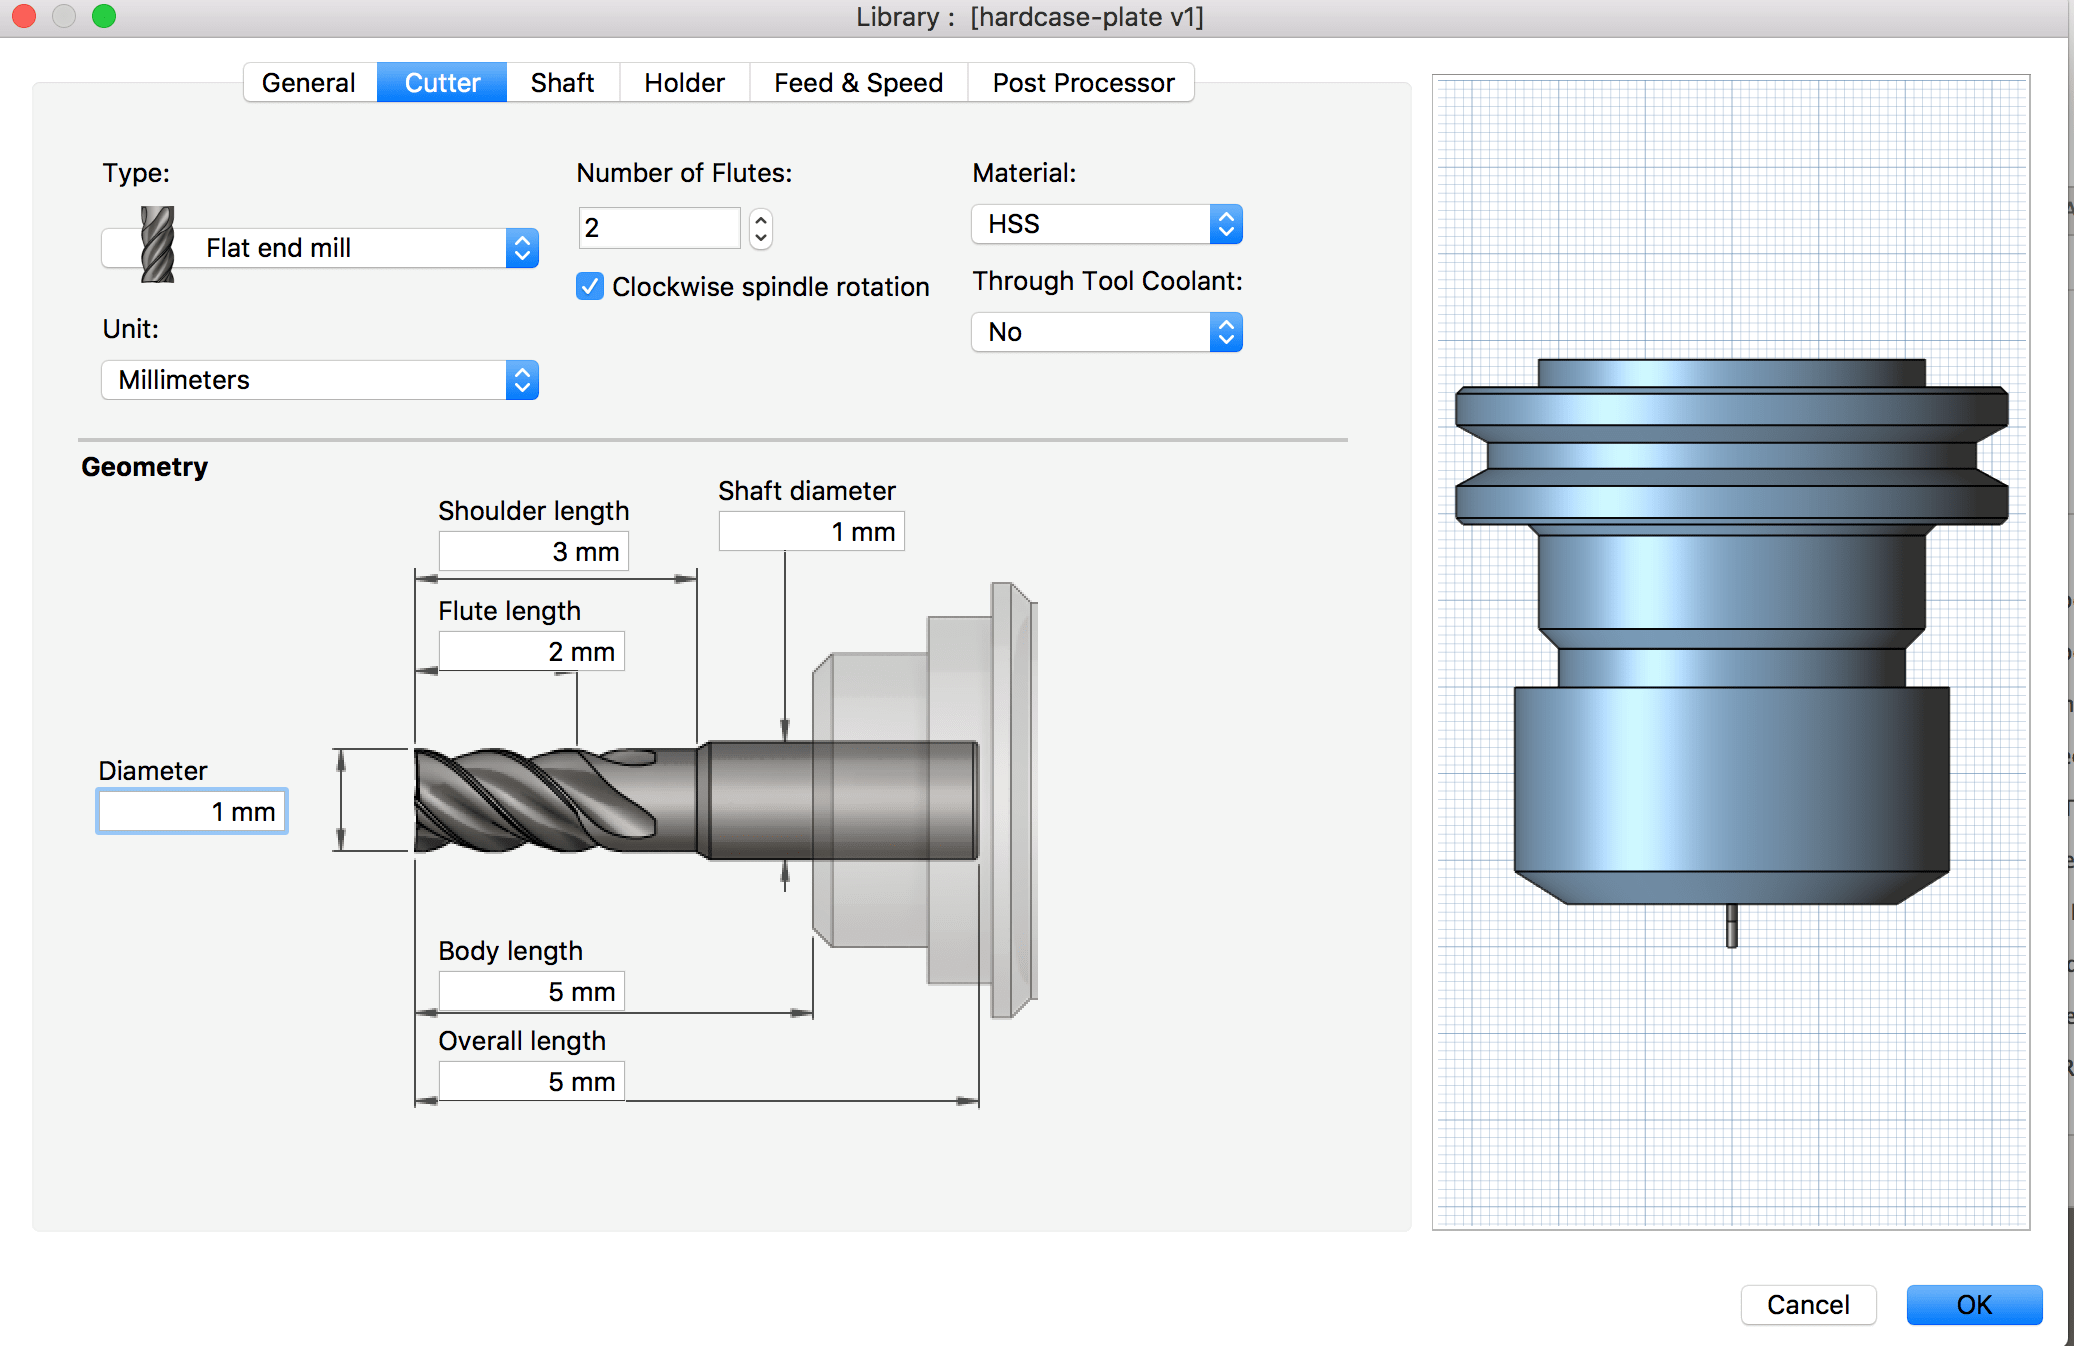The height and width of the screenshot is (1346, 2074).
Task: Toggle Clockwise spindle rotation checkbox
Action: click(x=590, y=287)
